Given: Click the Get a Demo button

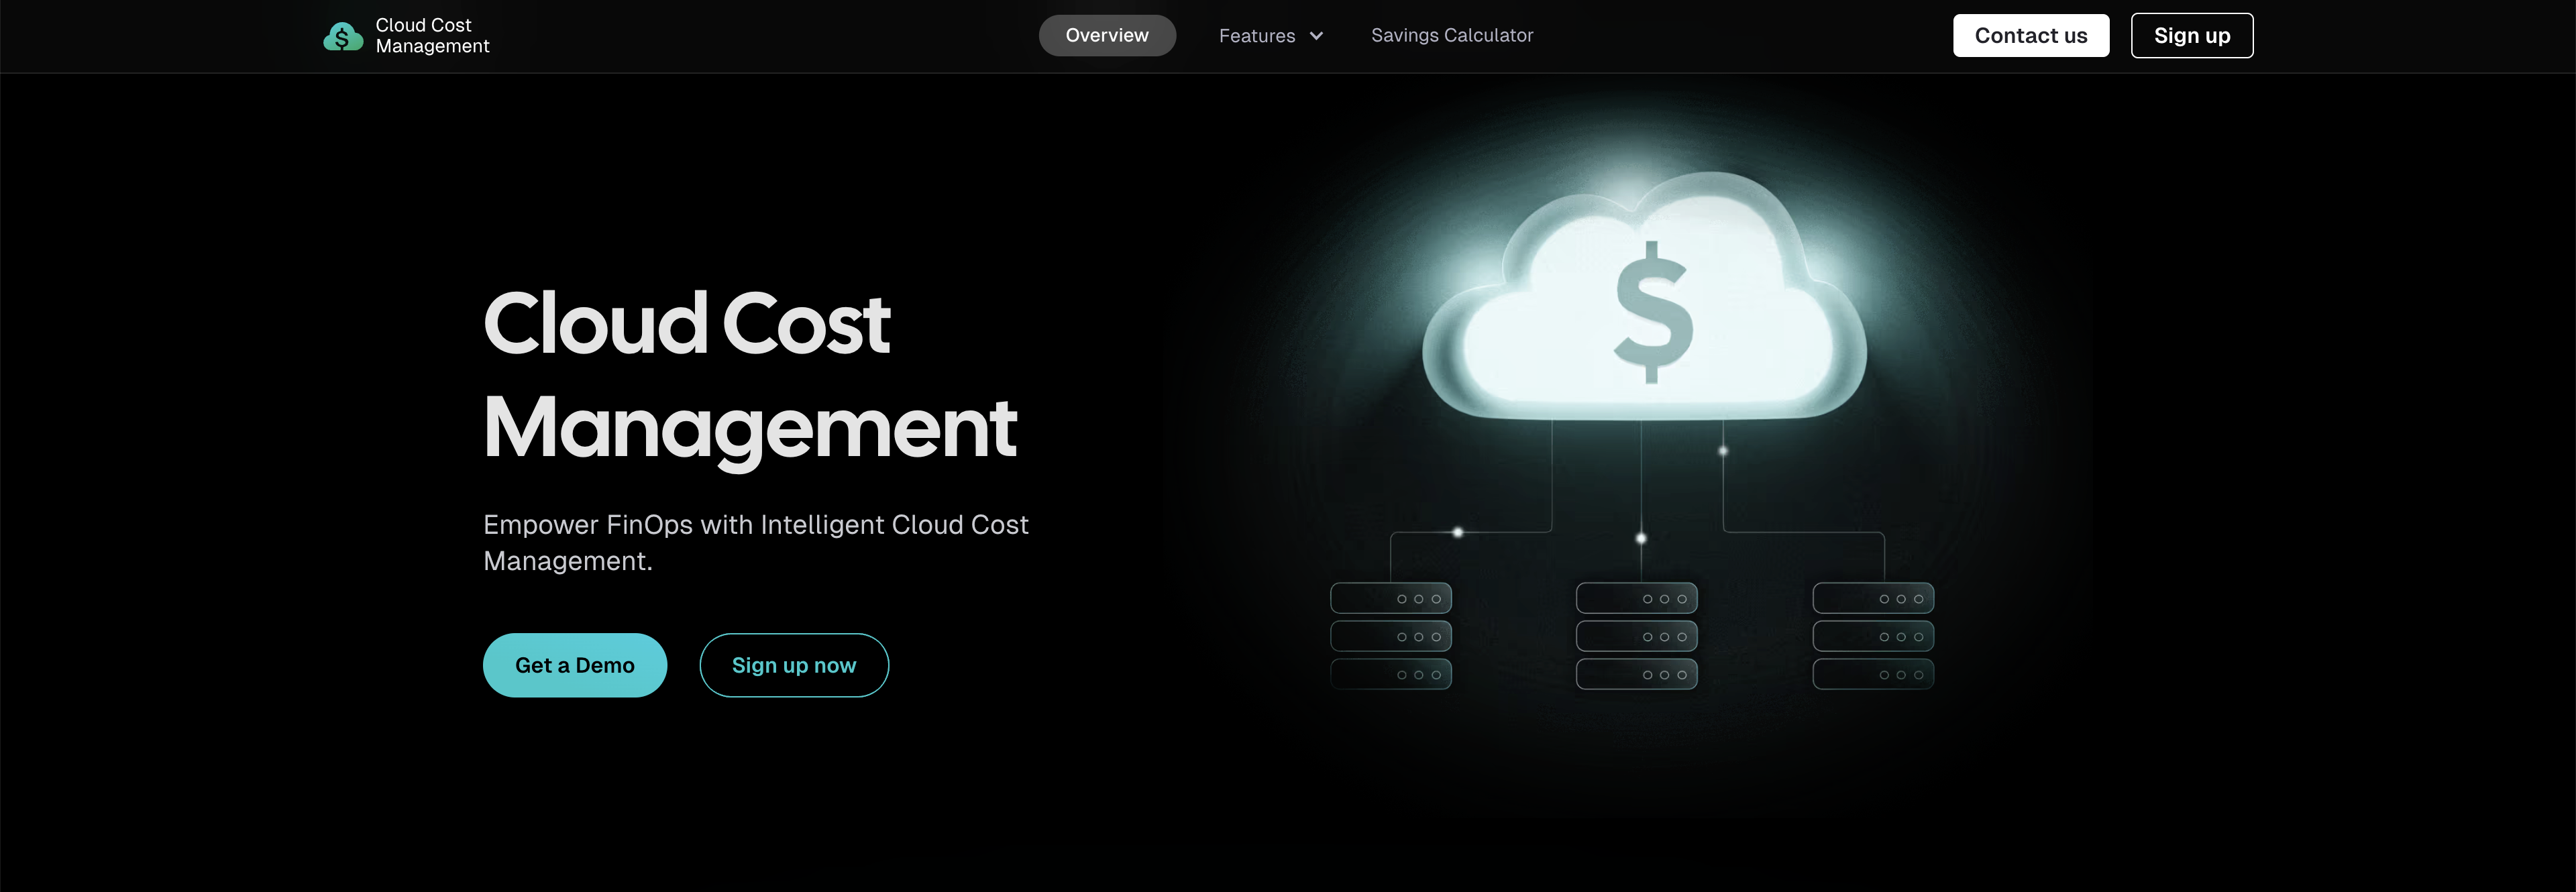Looking at the screenshot, I should tap(574, 665).
